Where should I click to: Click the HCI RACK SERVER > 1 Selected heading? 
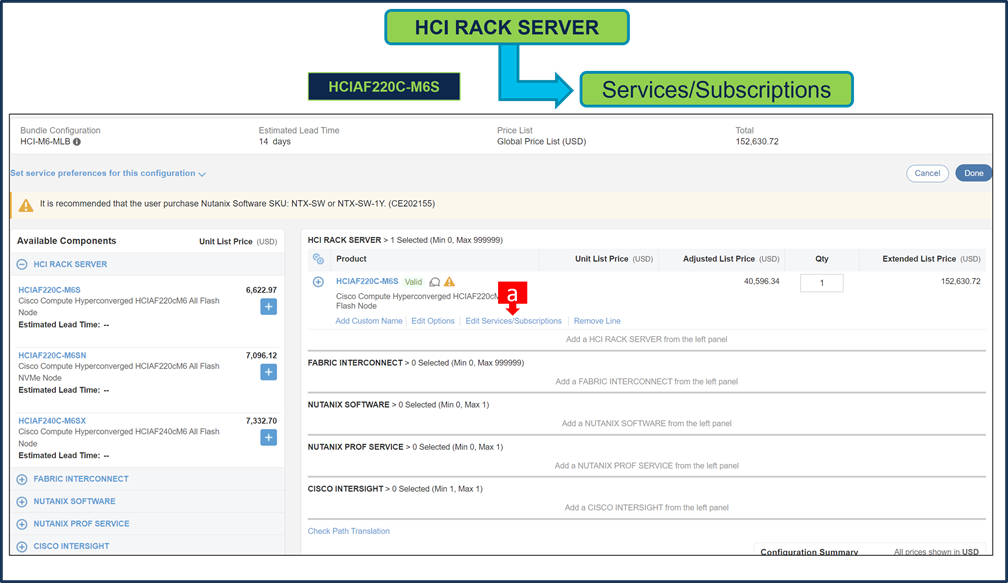[x=405, y=240]
